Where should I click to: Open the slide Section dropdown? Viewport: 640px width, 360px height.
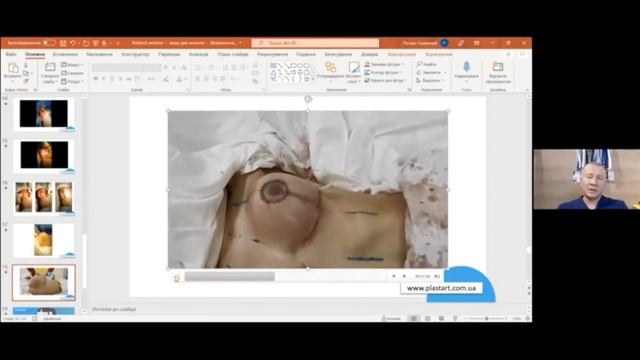72,81
